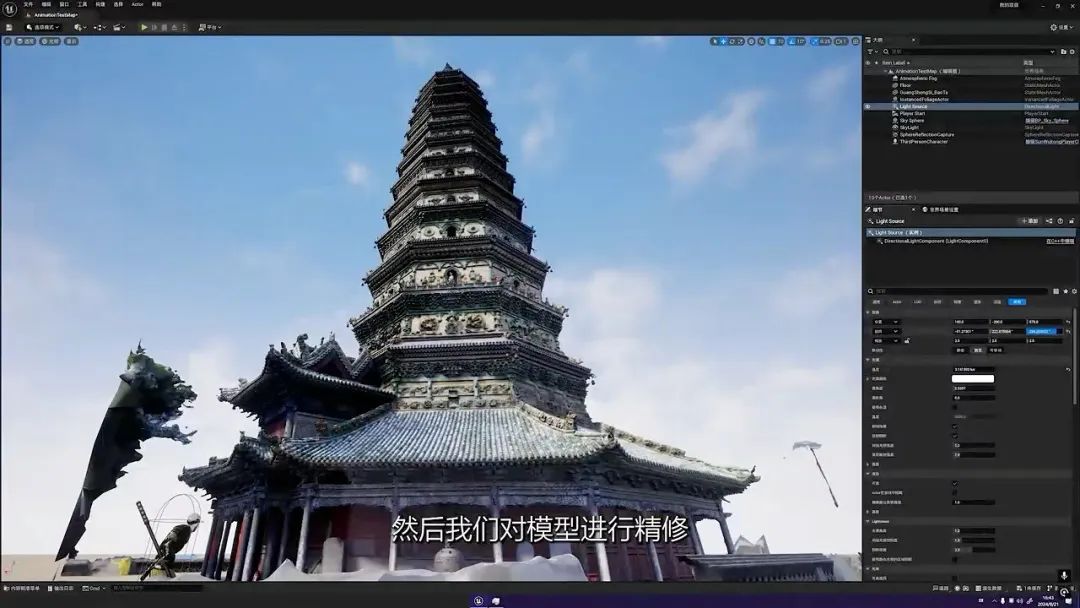Open the Platforms dropdown in toolbar
The image size is (1080, 608).
pos(210,27)
